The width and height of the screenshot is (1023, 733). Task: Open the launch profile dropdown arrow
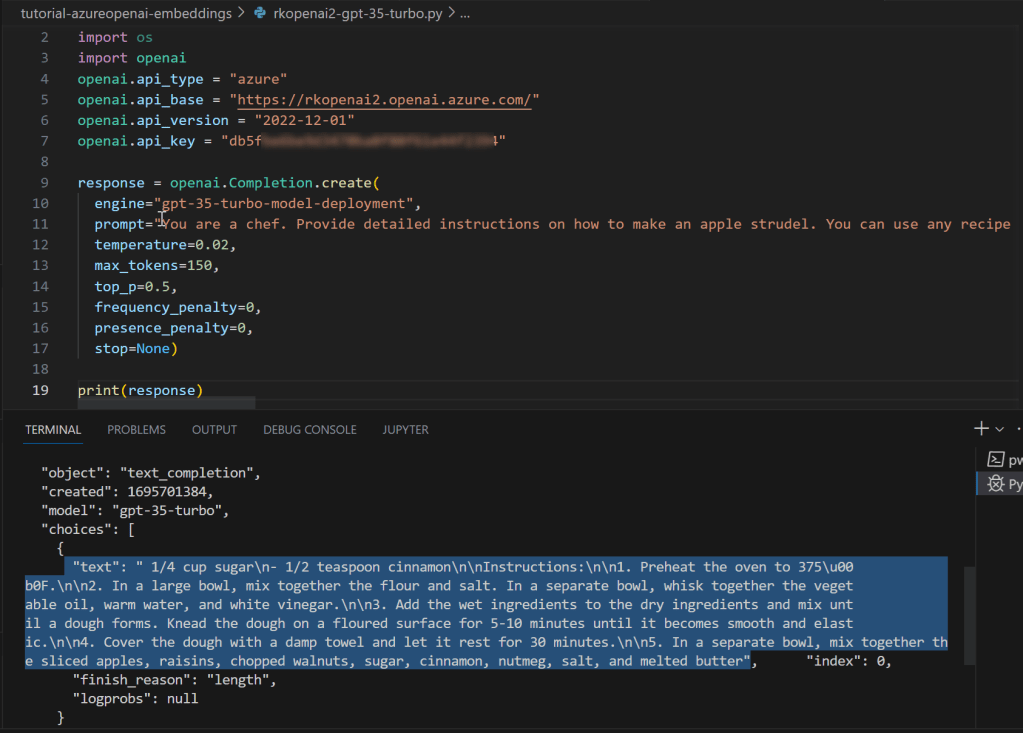[x=1000, y=429]
